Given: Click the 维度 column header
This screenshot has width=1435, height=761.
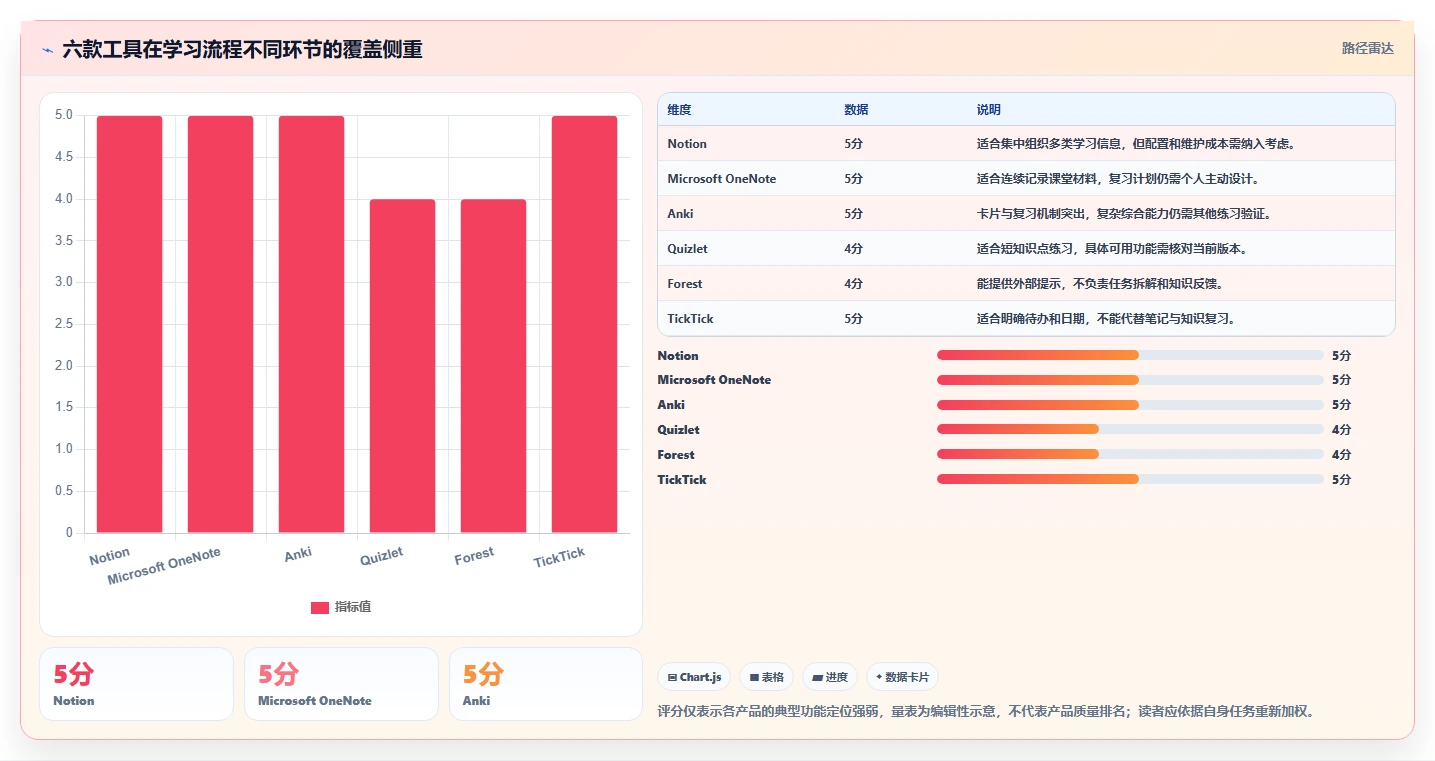Looking at the screenshot, I should click(x=679, y=110).
